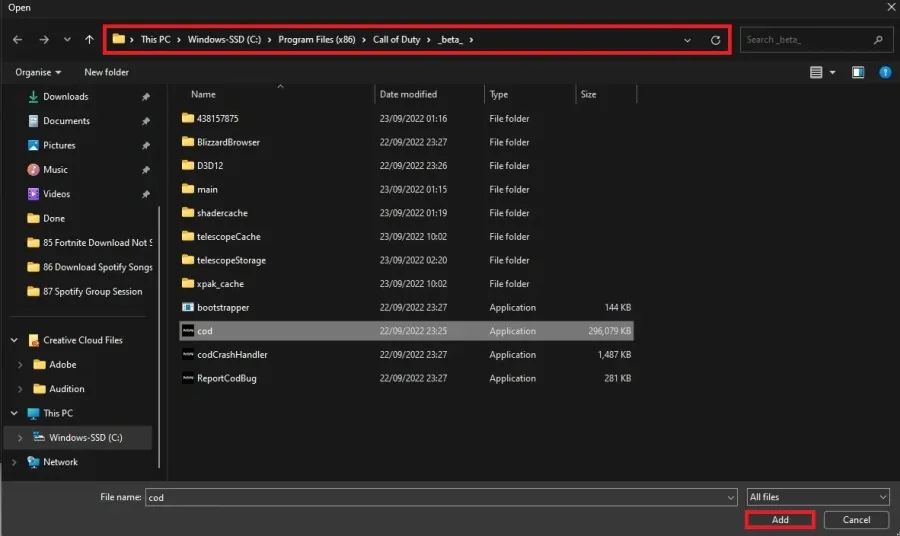Collapse the Creative Cloud Files tree
900x536 pixels.
[x=14, y=340]
